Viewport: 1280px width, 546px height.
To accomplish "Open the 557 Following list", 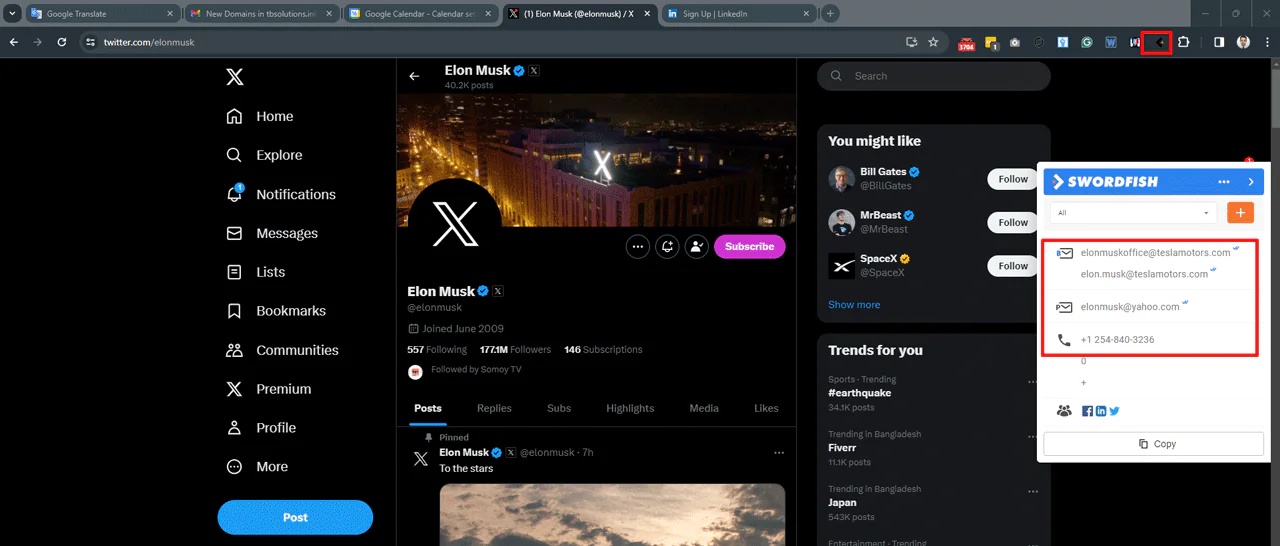I will click(437, 350).
